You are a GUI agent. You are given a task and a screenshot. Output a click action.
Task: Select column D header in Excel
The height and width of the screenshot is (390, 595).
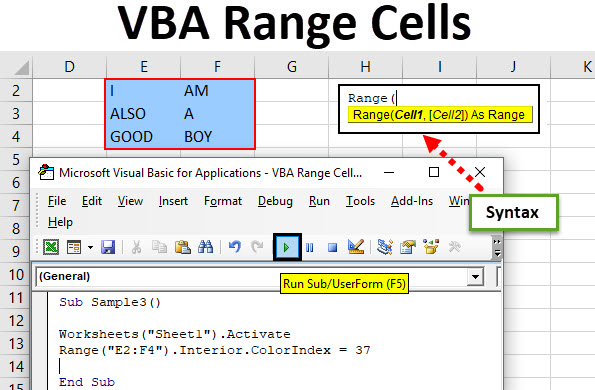coord(69,67)
